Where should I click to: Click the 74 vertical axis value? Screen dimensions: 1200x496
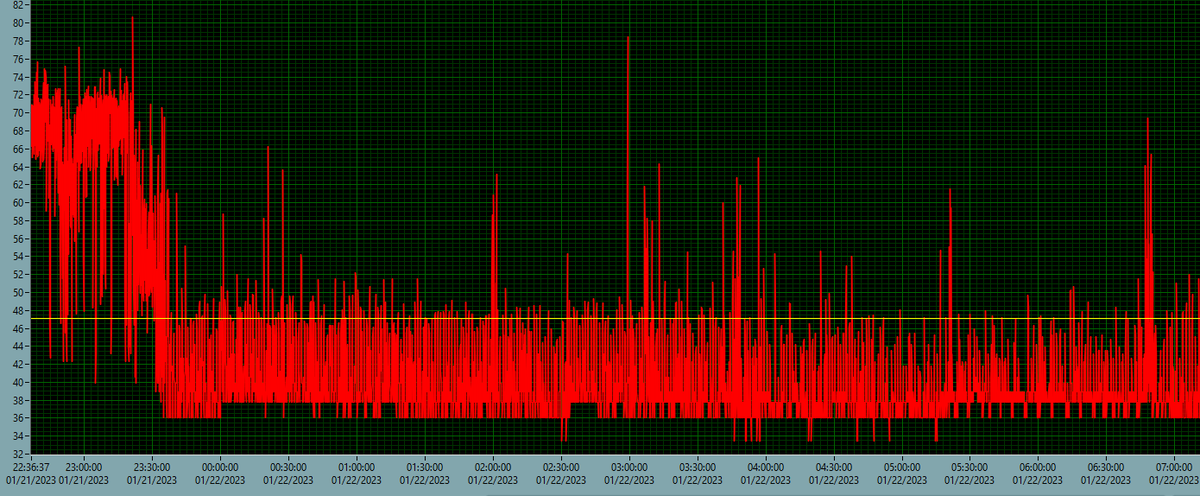[20, 76]
